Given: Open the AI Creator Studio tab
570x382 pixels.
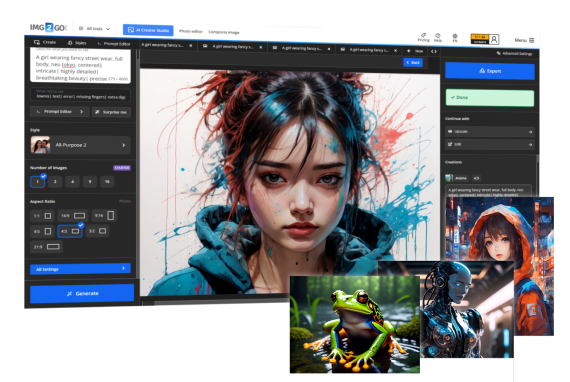Looking at the screenshot, I should point(148,30).
